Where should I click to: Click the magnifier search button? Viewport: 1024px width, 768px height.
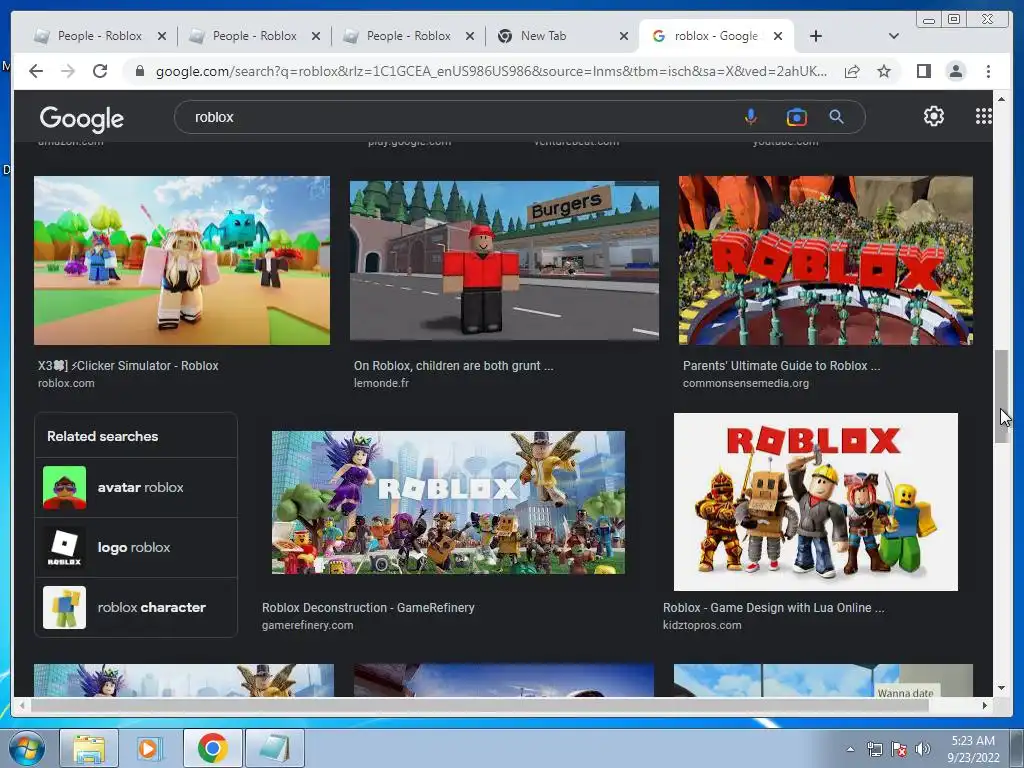837,117
